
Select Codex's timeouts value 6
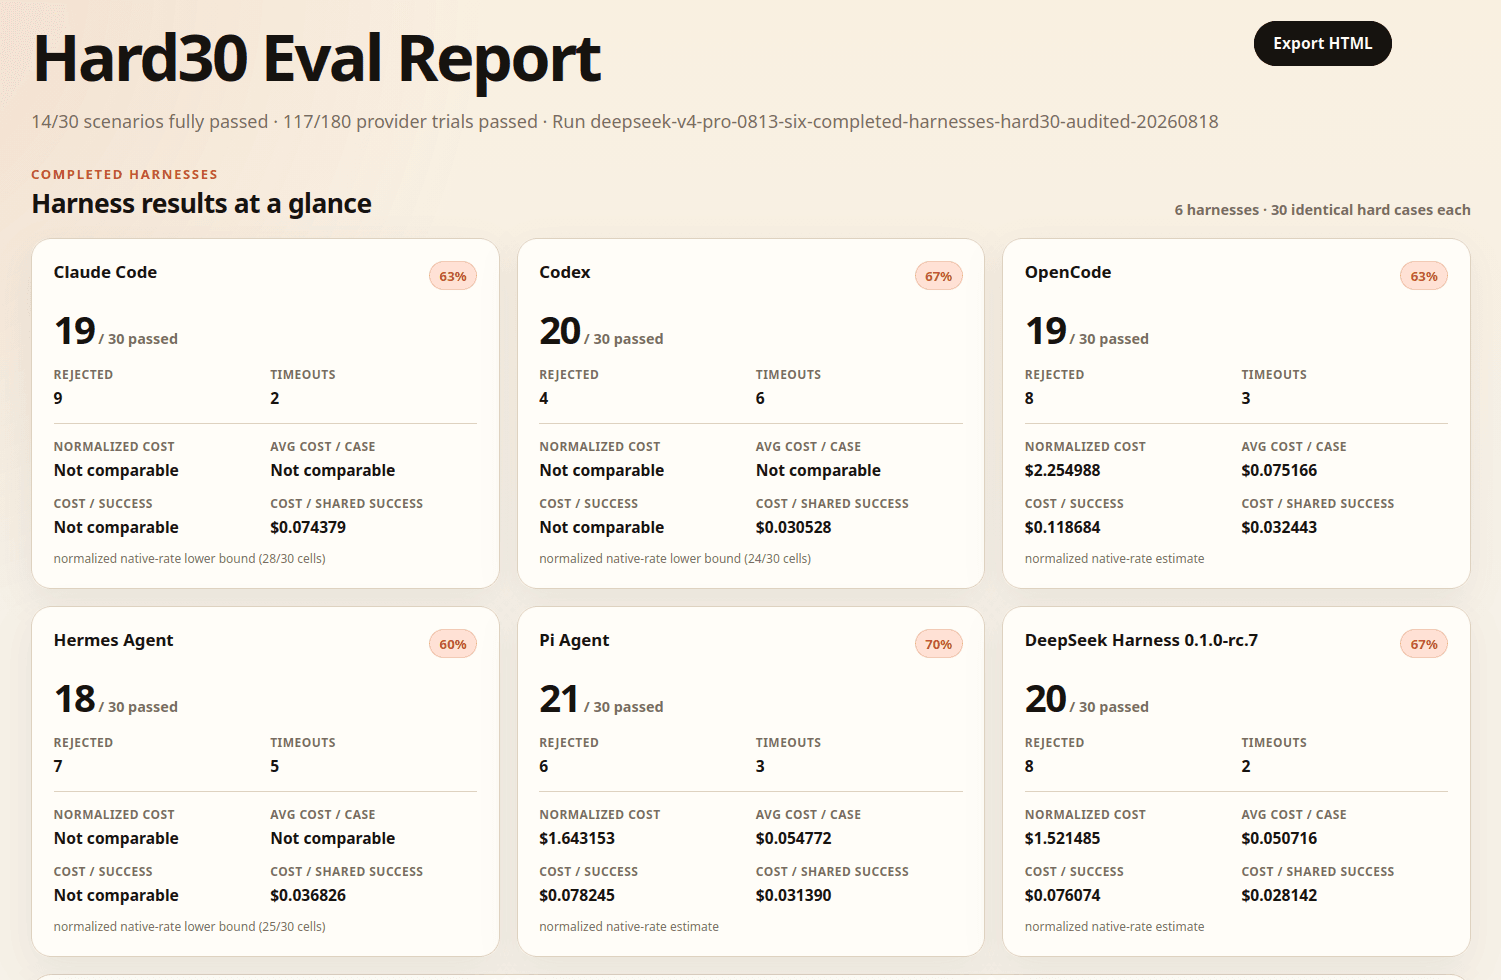tap(760, 398)
